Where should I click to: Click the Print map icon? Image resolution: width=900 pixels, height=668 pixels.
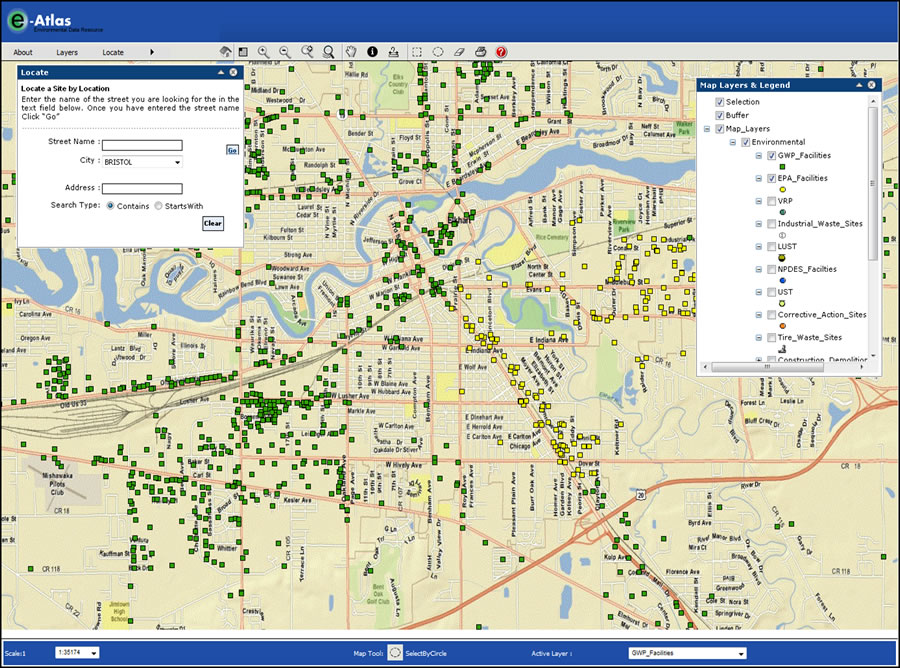pos(481,51)
